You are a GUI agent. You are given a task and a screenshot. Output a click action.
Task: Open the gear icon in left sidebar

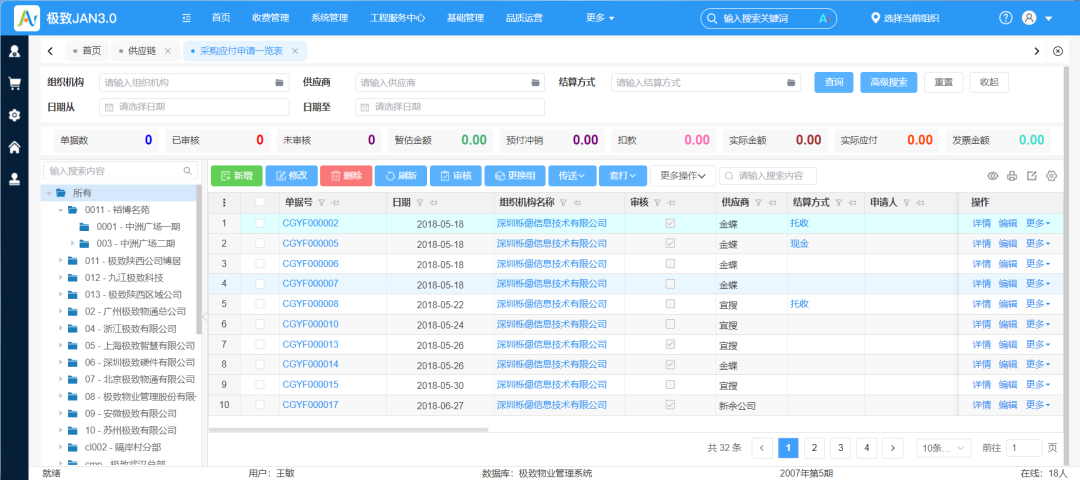coord(14,115)
